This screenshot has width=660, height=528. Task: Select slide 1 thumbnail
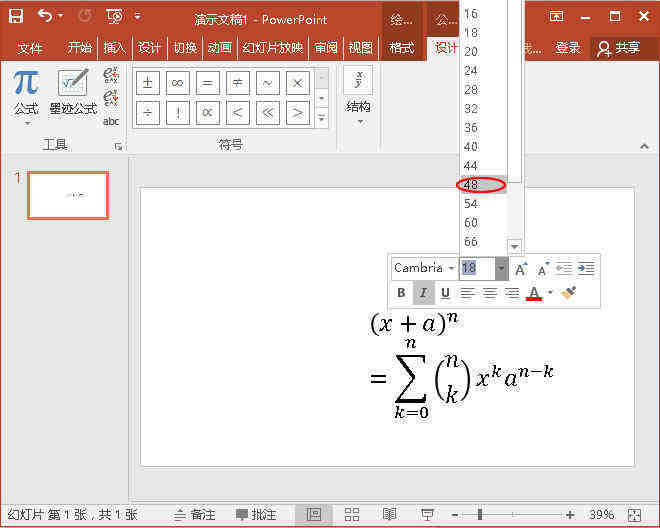click(x=68, y=195)
